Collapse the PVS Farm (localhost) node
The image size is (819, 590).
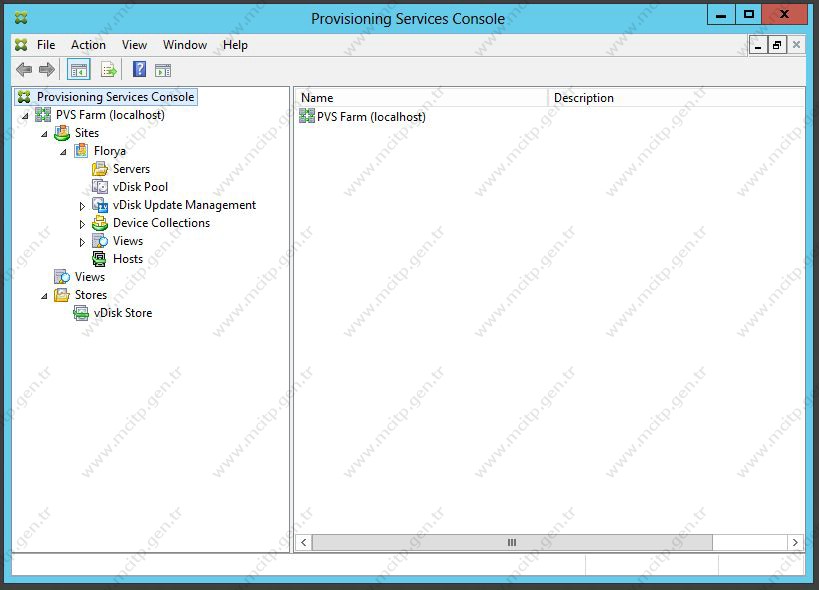point(25,116)
